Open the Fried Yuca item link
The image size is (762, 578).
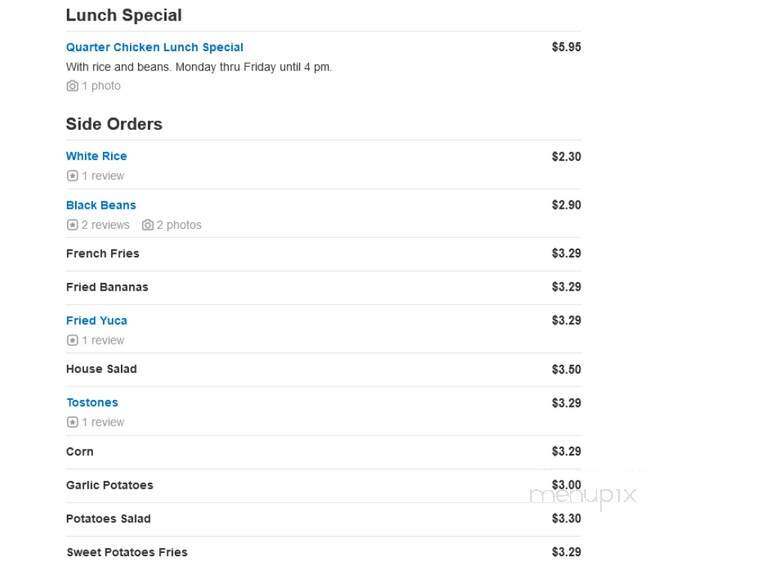(x=96, y=320)
